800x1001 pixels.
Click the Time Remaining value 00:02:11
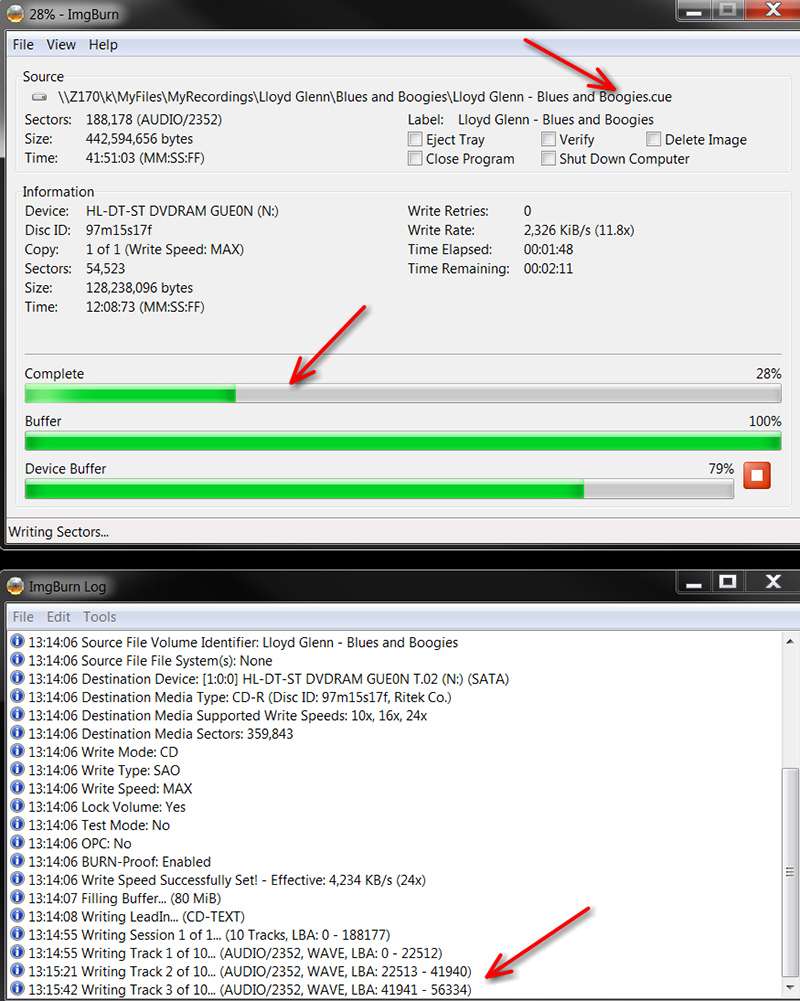click(548, 268)
